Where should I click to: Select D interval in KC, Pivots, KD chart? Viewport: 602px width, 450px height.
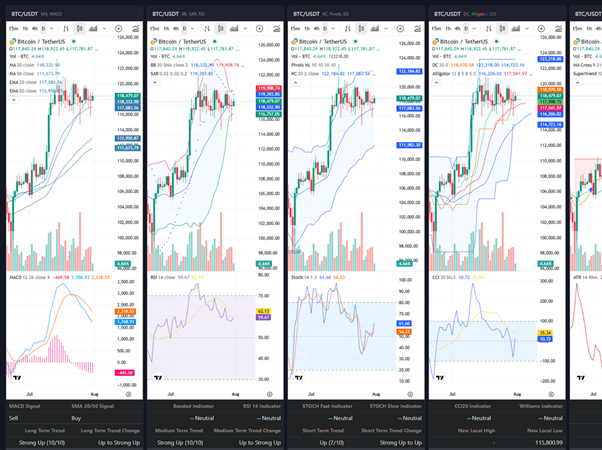325,28
